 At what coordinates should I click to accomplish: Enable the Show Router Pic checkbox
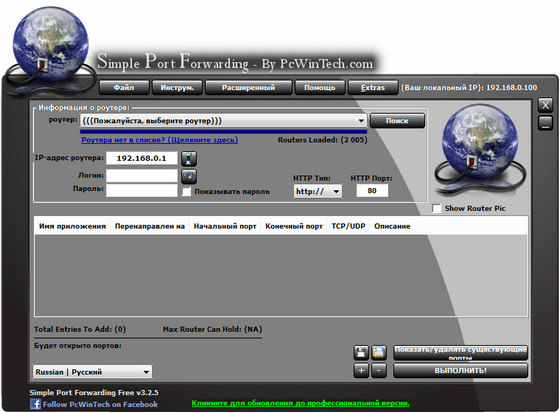(x=436, y=208)
